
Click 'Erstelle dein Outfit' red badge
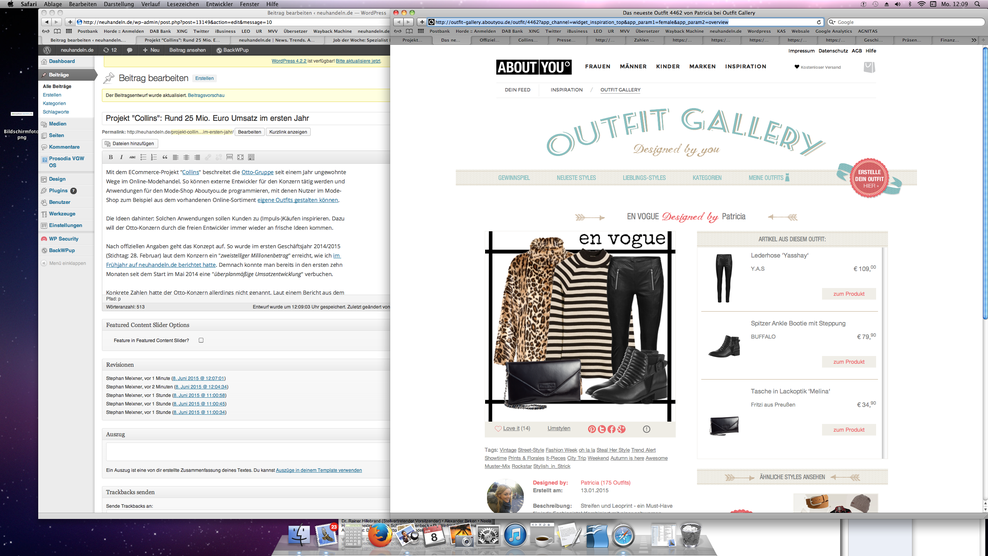869,178
